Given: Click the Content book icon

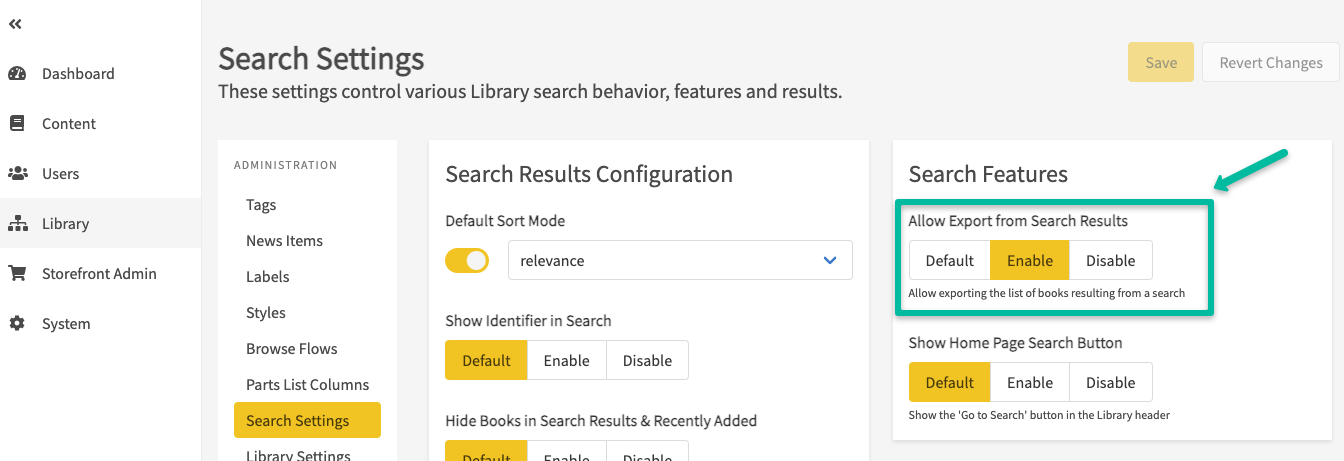Looking at the screenshot, I should click(17, 123).
